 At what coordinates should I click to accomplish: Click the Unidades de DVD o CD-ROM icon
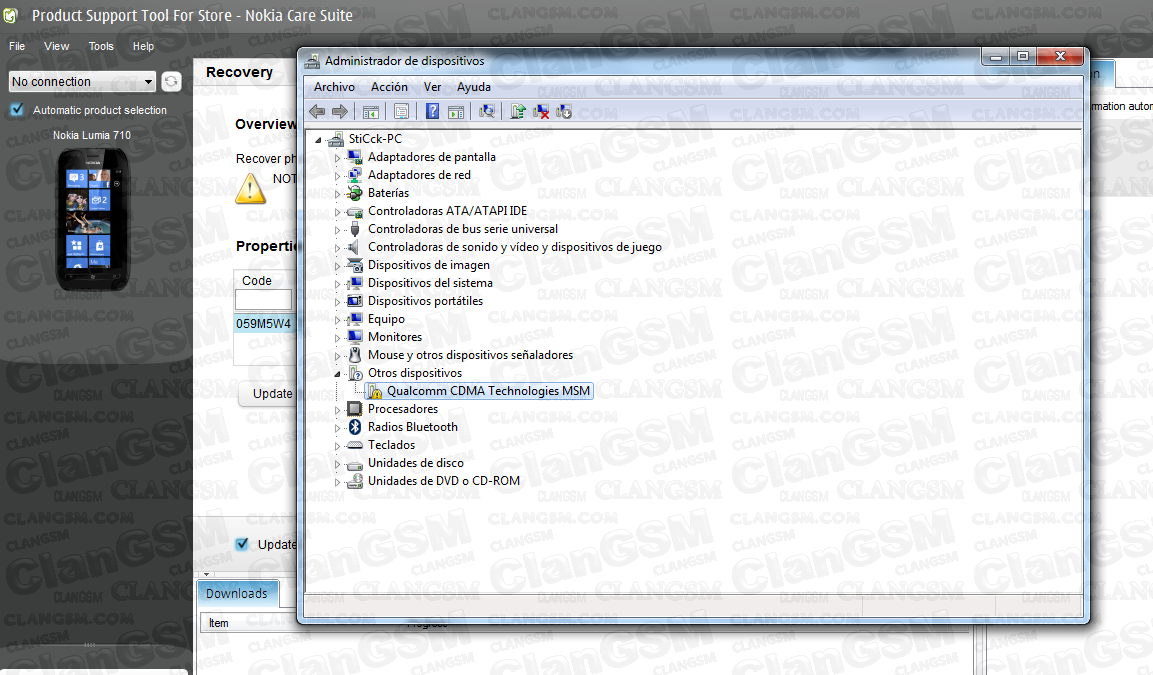coord(355,482)
